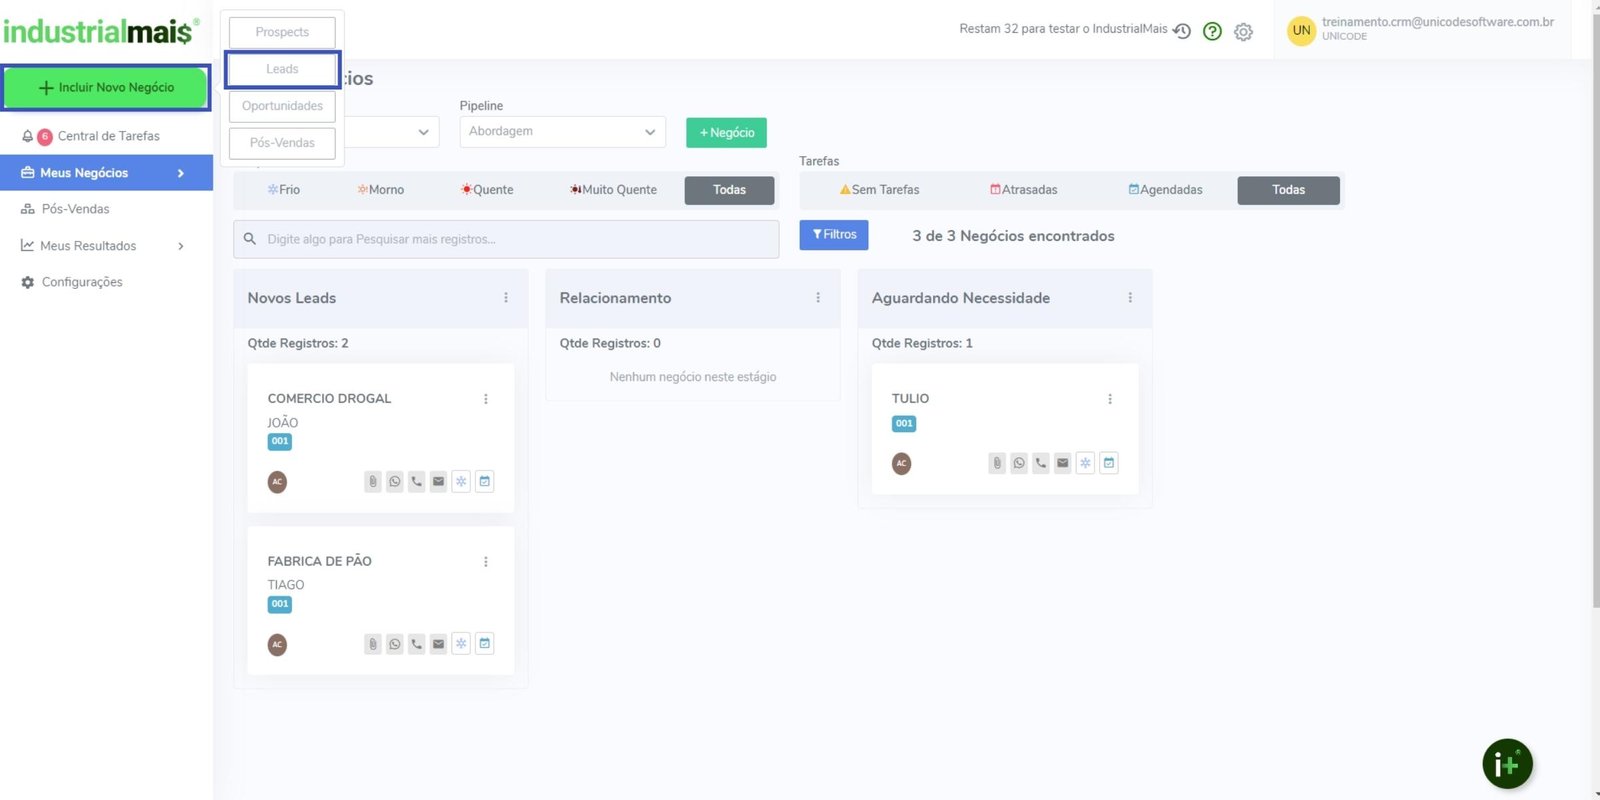Open the help question mark icon
Screen dimensions: 1600x800
pos(1213,31)
